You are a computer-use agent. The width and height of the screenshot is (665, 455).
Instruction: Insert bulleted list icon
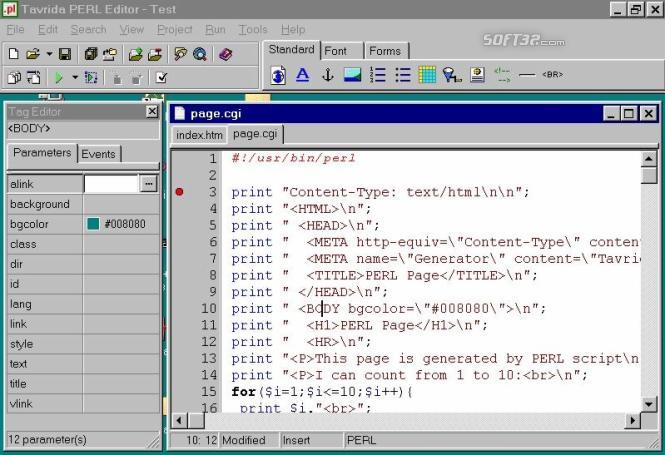pyautogui.click(x=402, y=75)
